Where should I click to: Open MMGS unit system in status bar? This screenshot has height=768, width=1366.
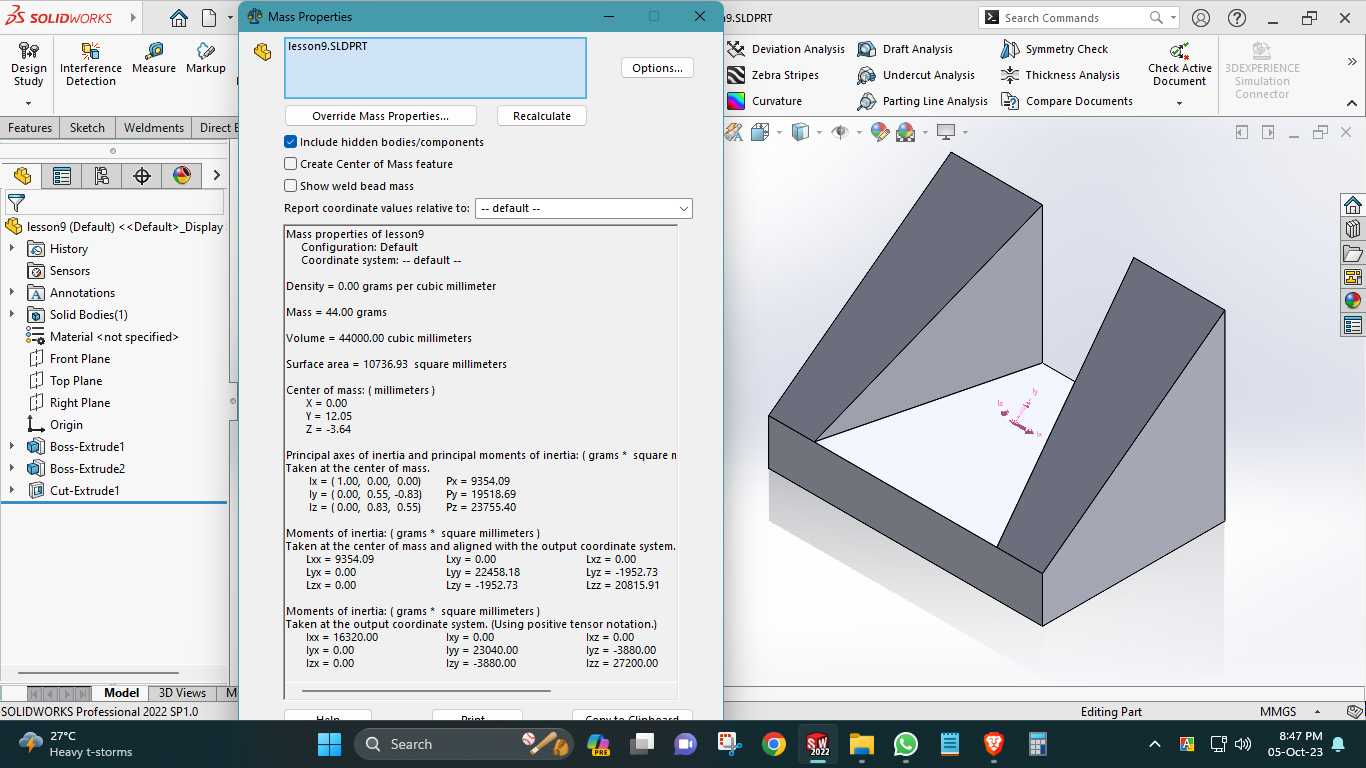(x=1278, y=712)
